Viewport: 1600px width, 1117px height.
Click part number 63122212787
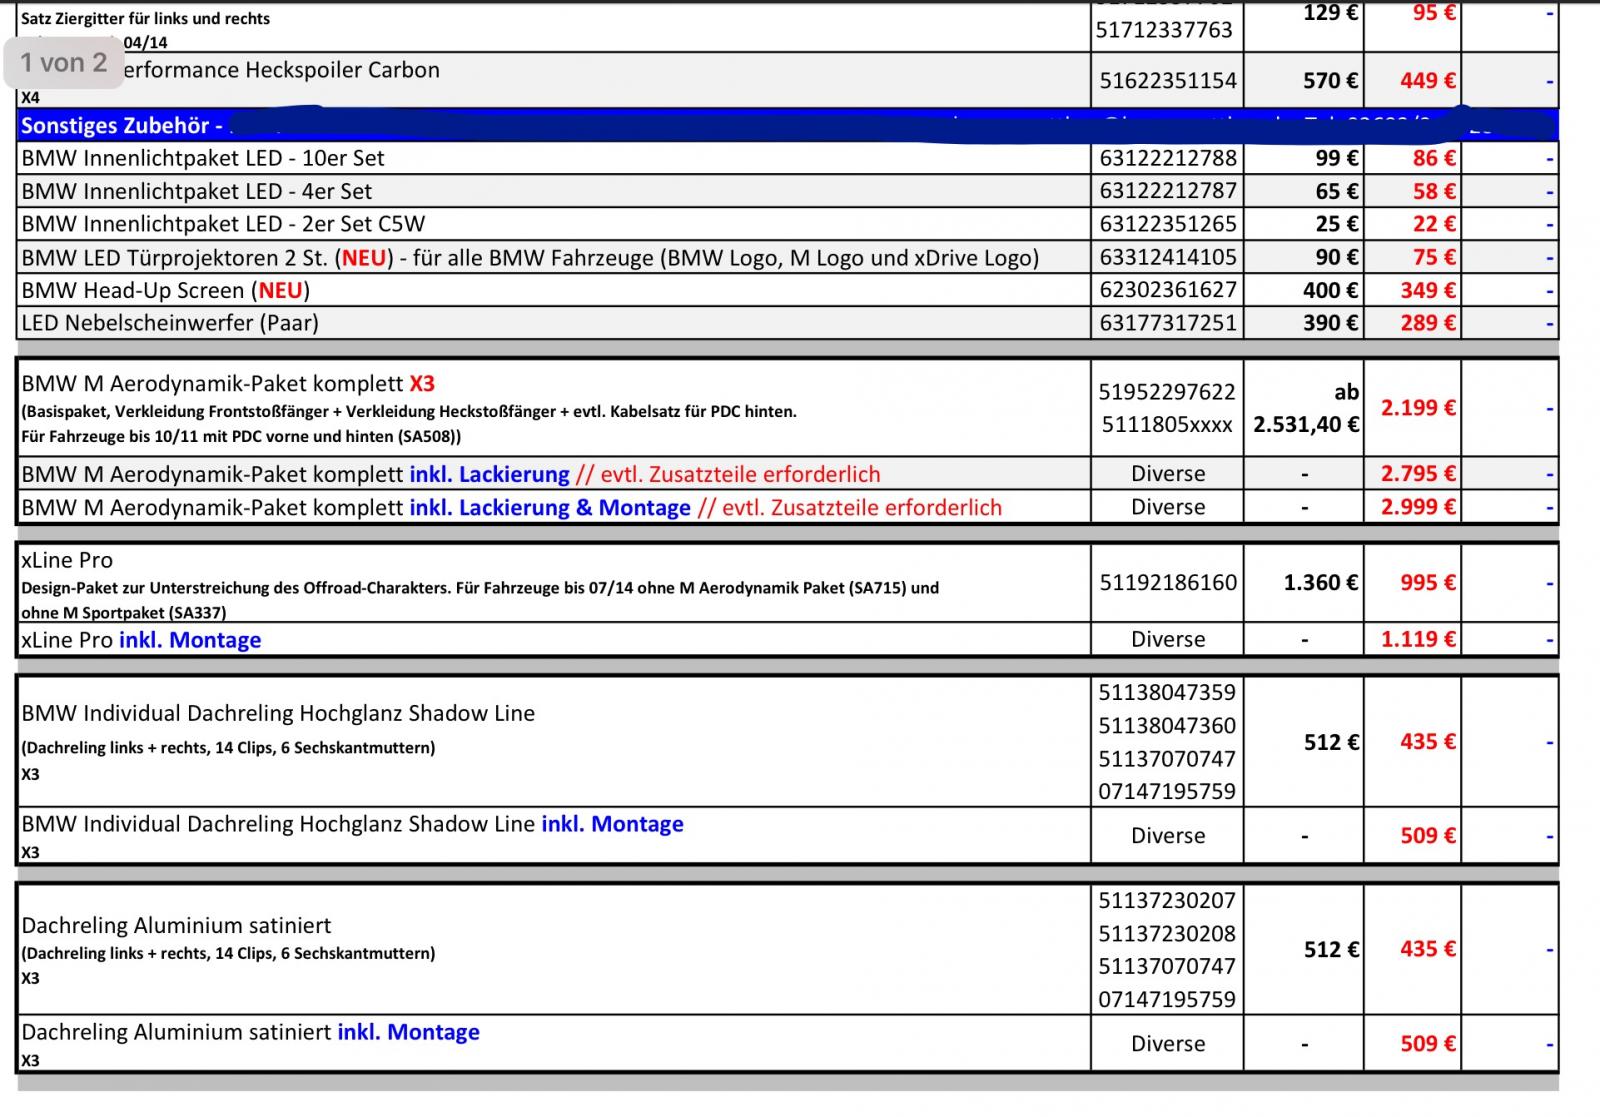coord(1167,191)
